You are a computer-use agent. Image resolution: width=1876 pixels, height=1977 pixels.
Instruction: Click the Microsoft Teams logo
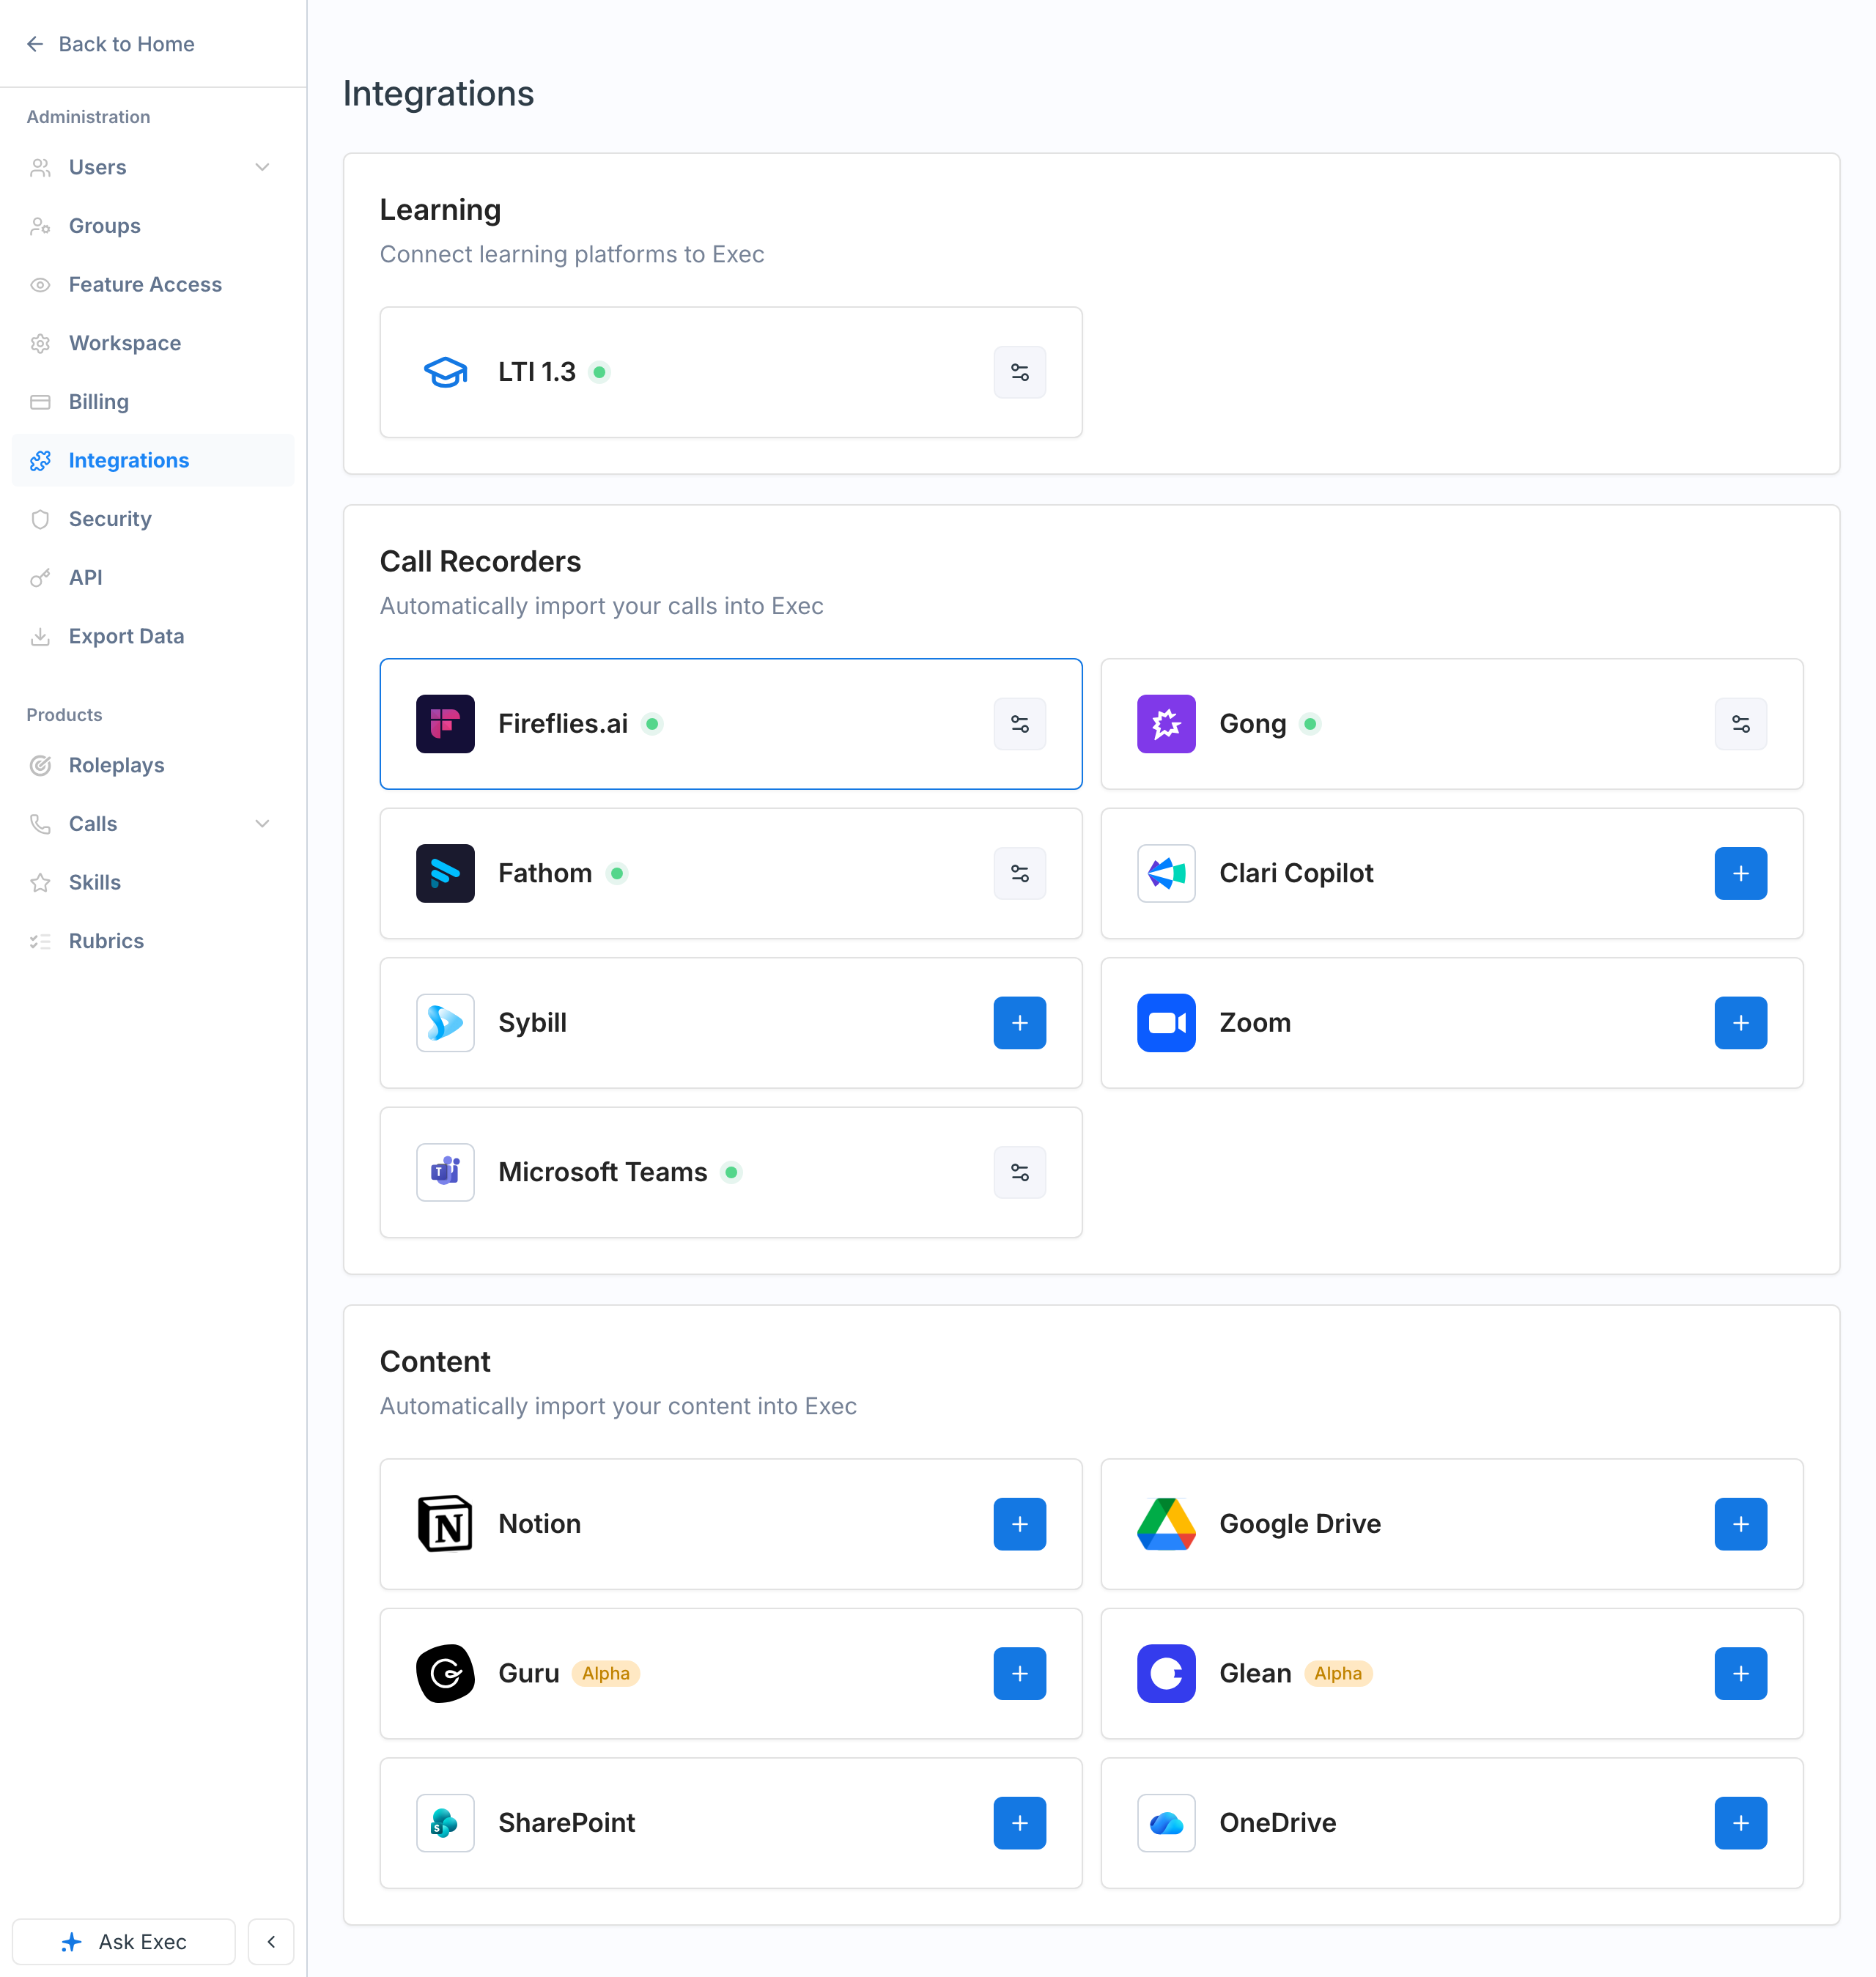pos(445,1172)
